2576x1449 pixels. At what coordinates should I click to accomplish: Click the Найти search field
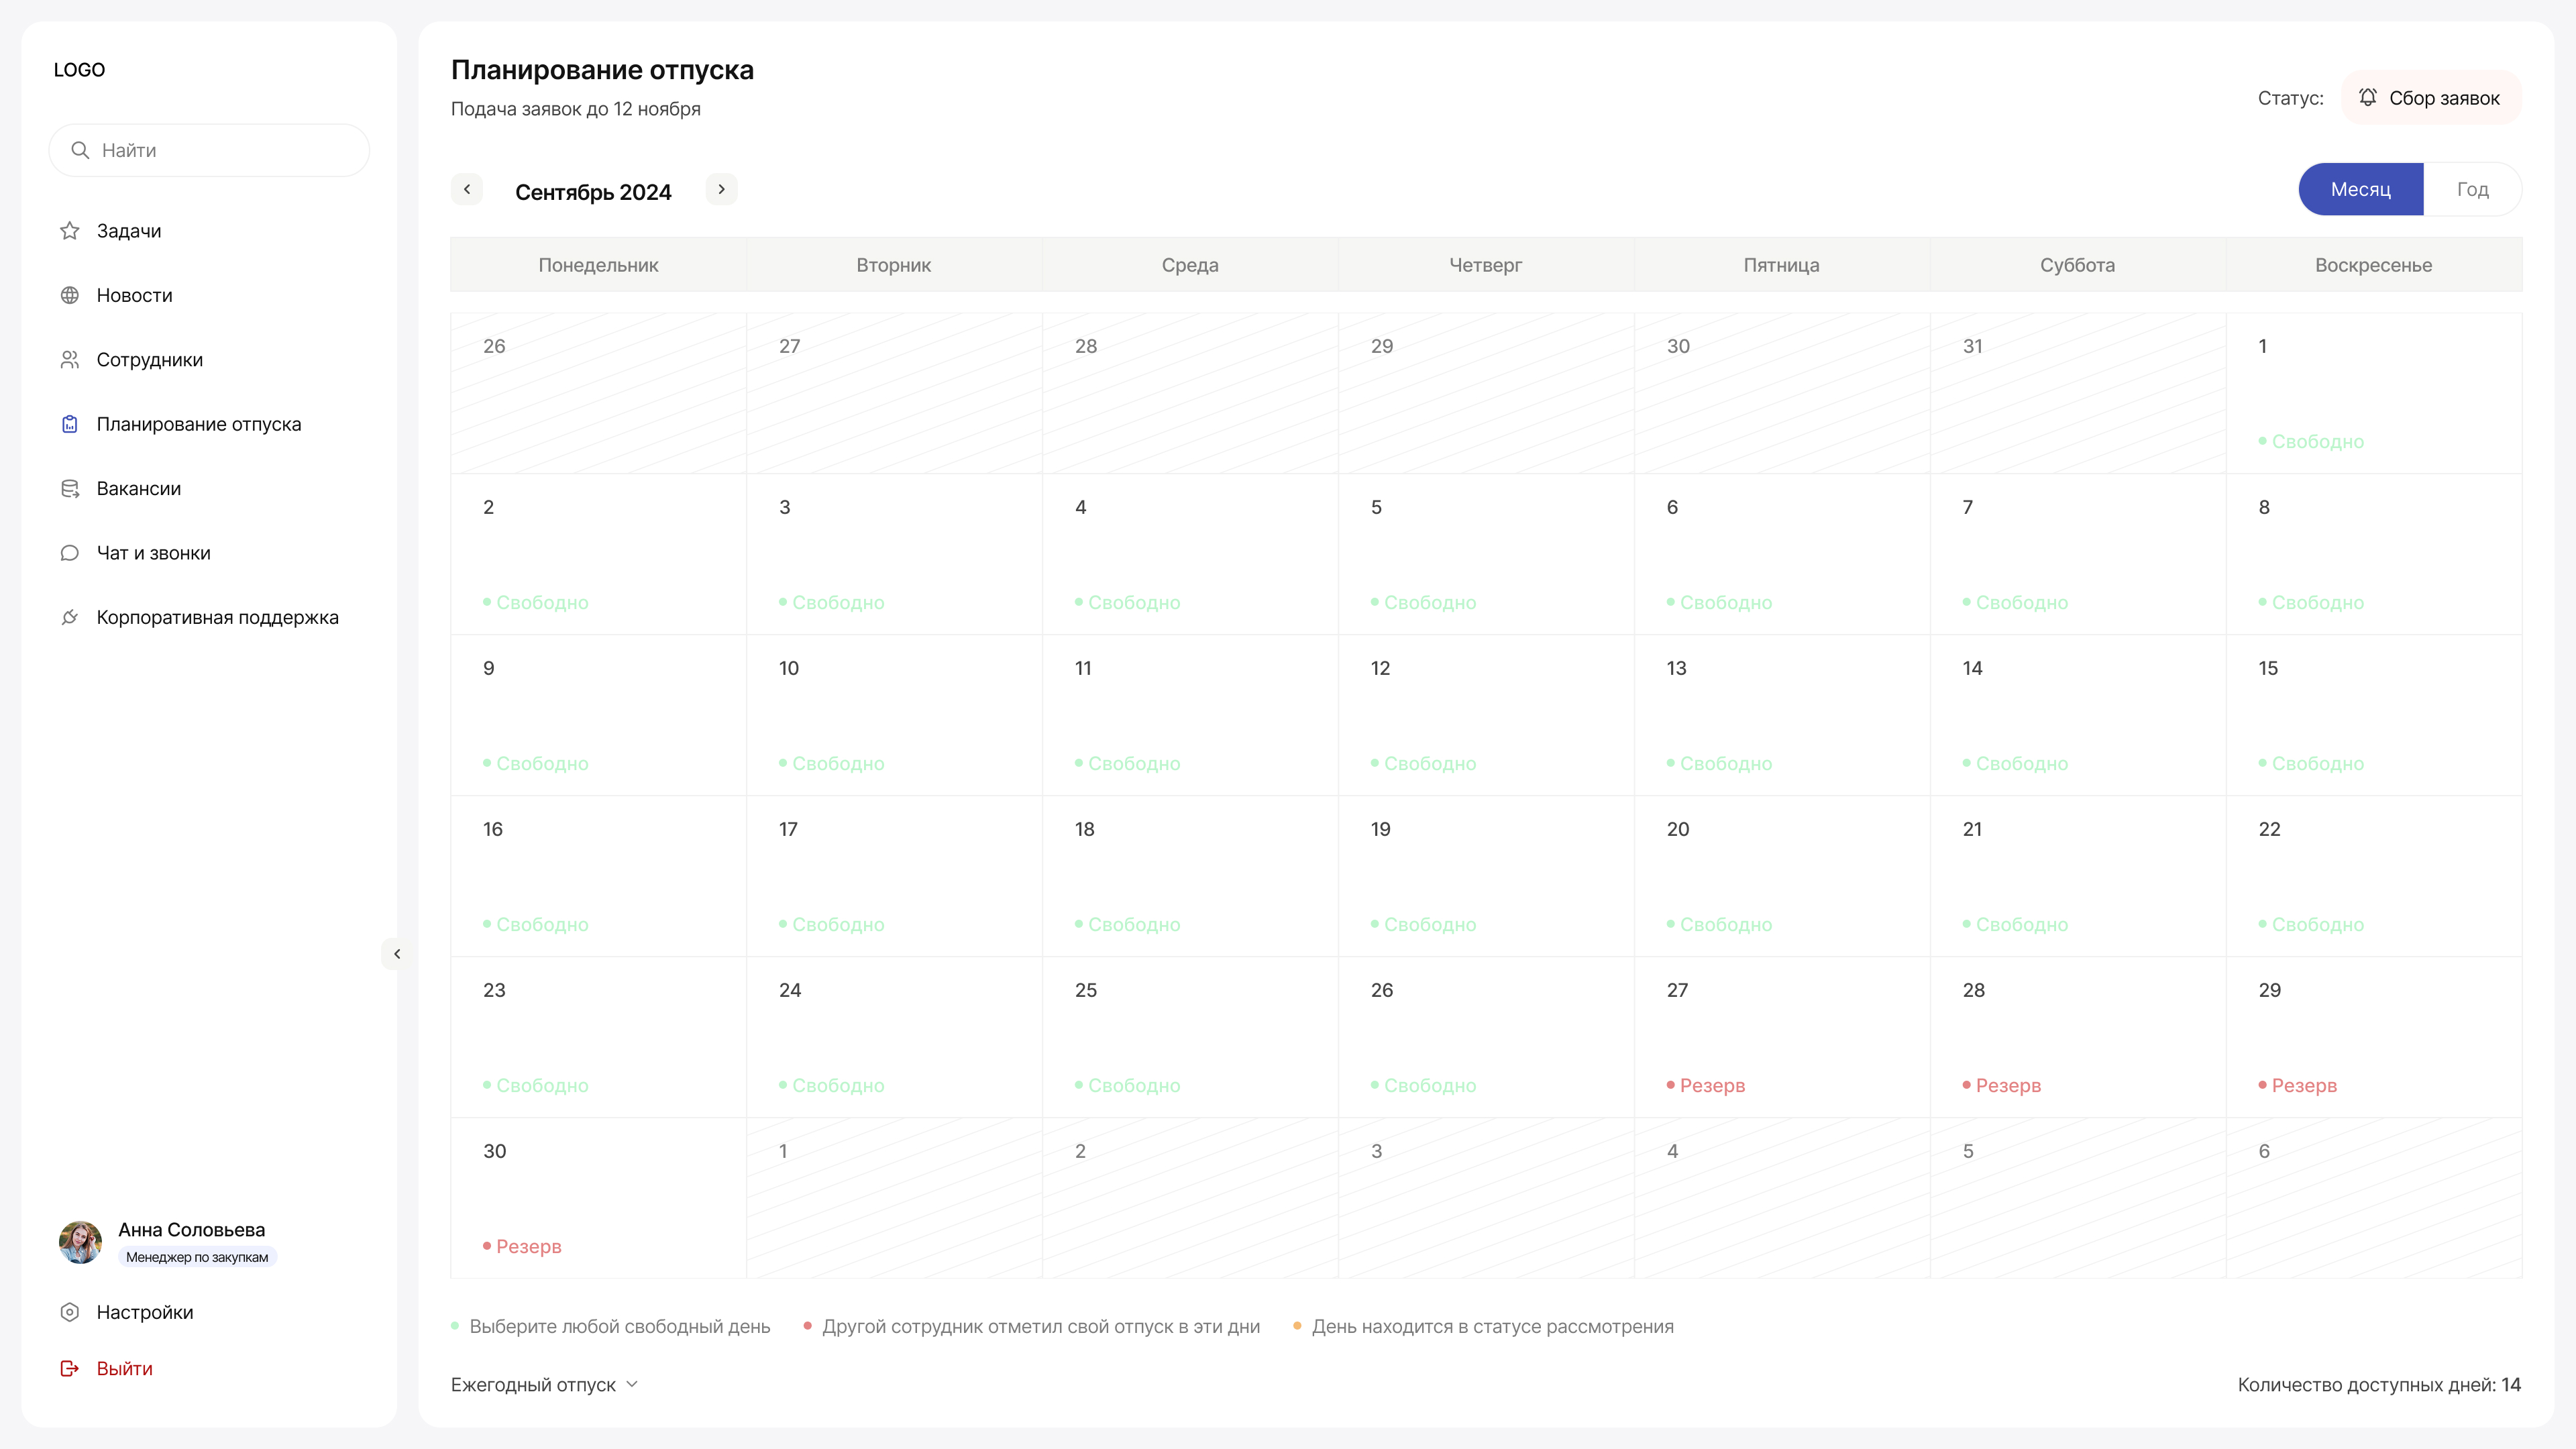[x=209, y=150]
